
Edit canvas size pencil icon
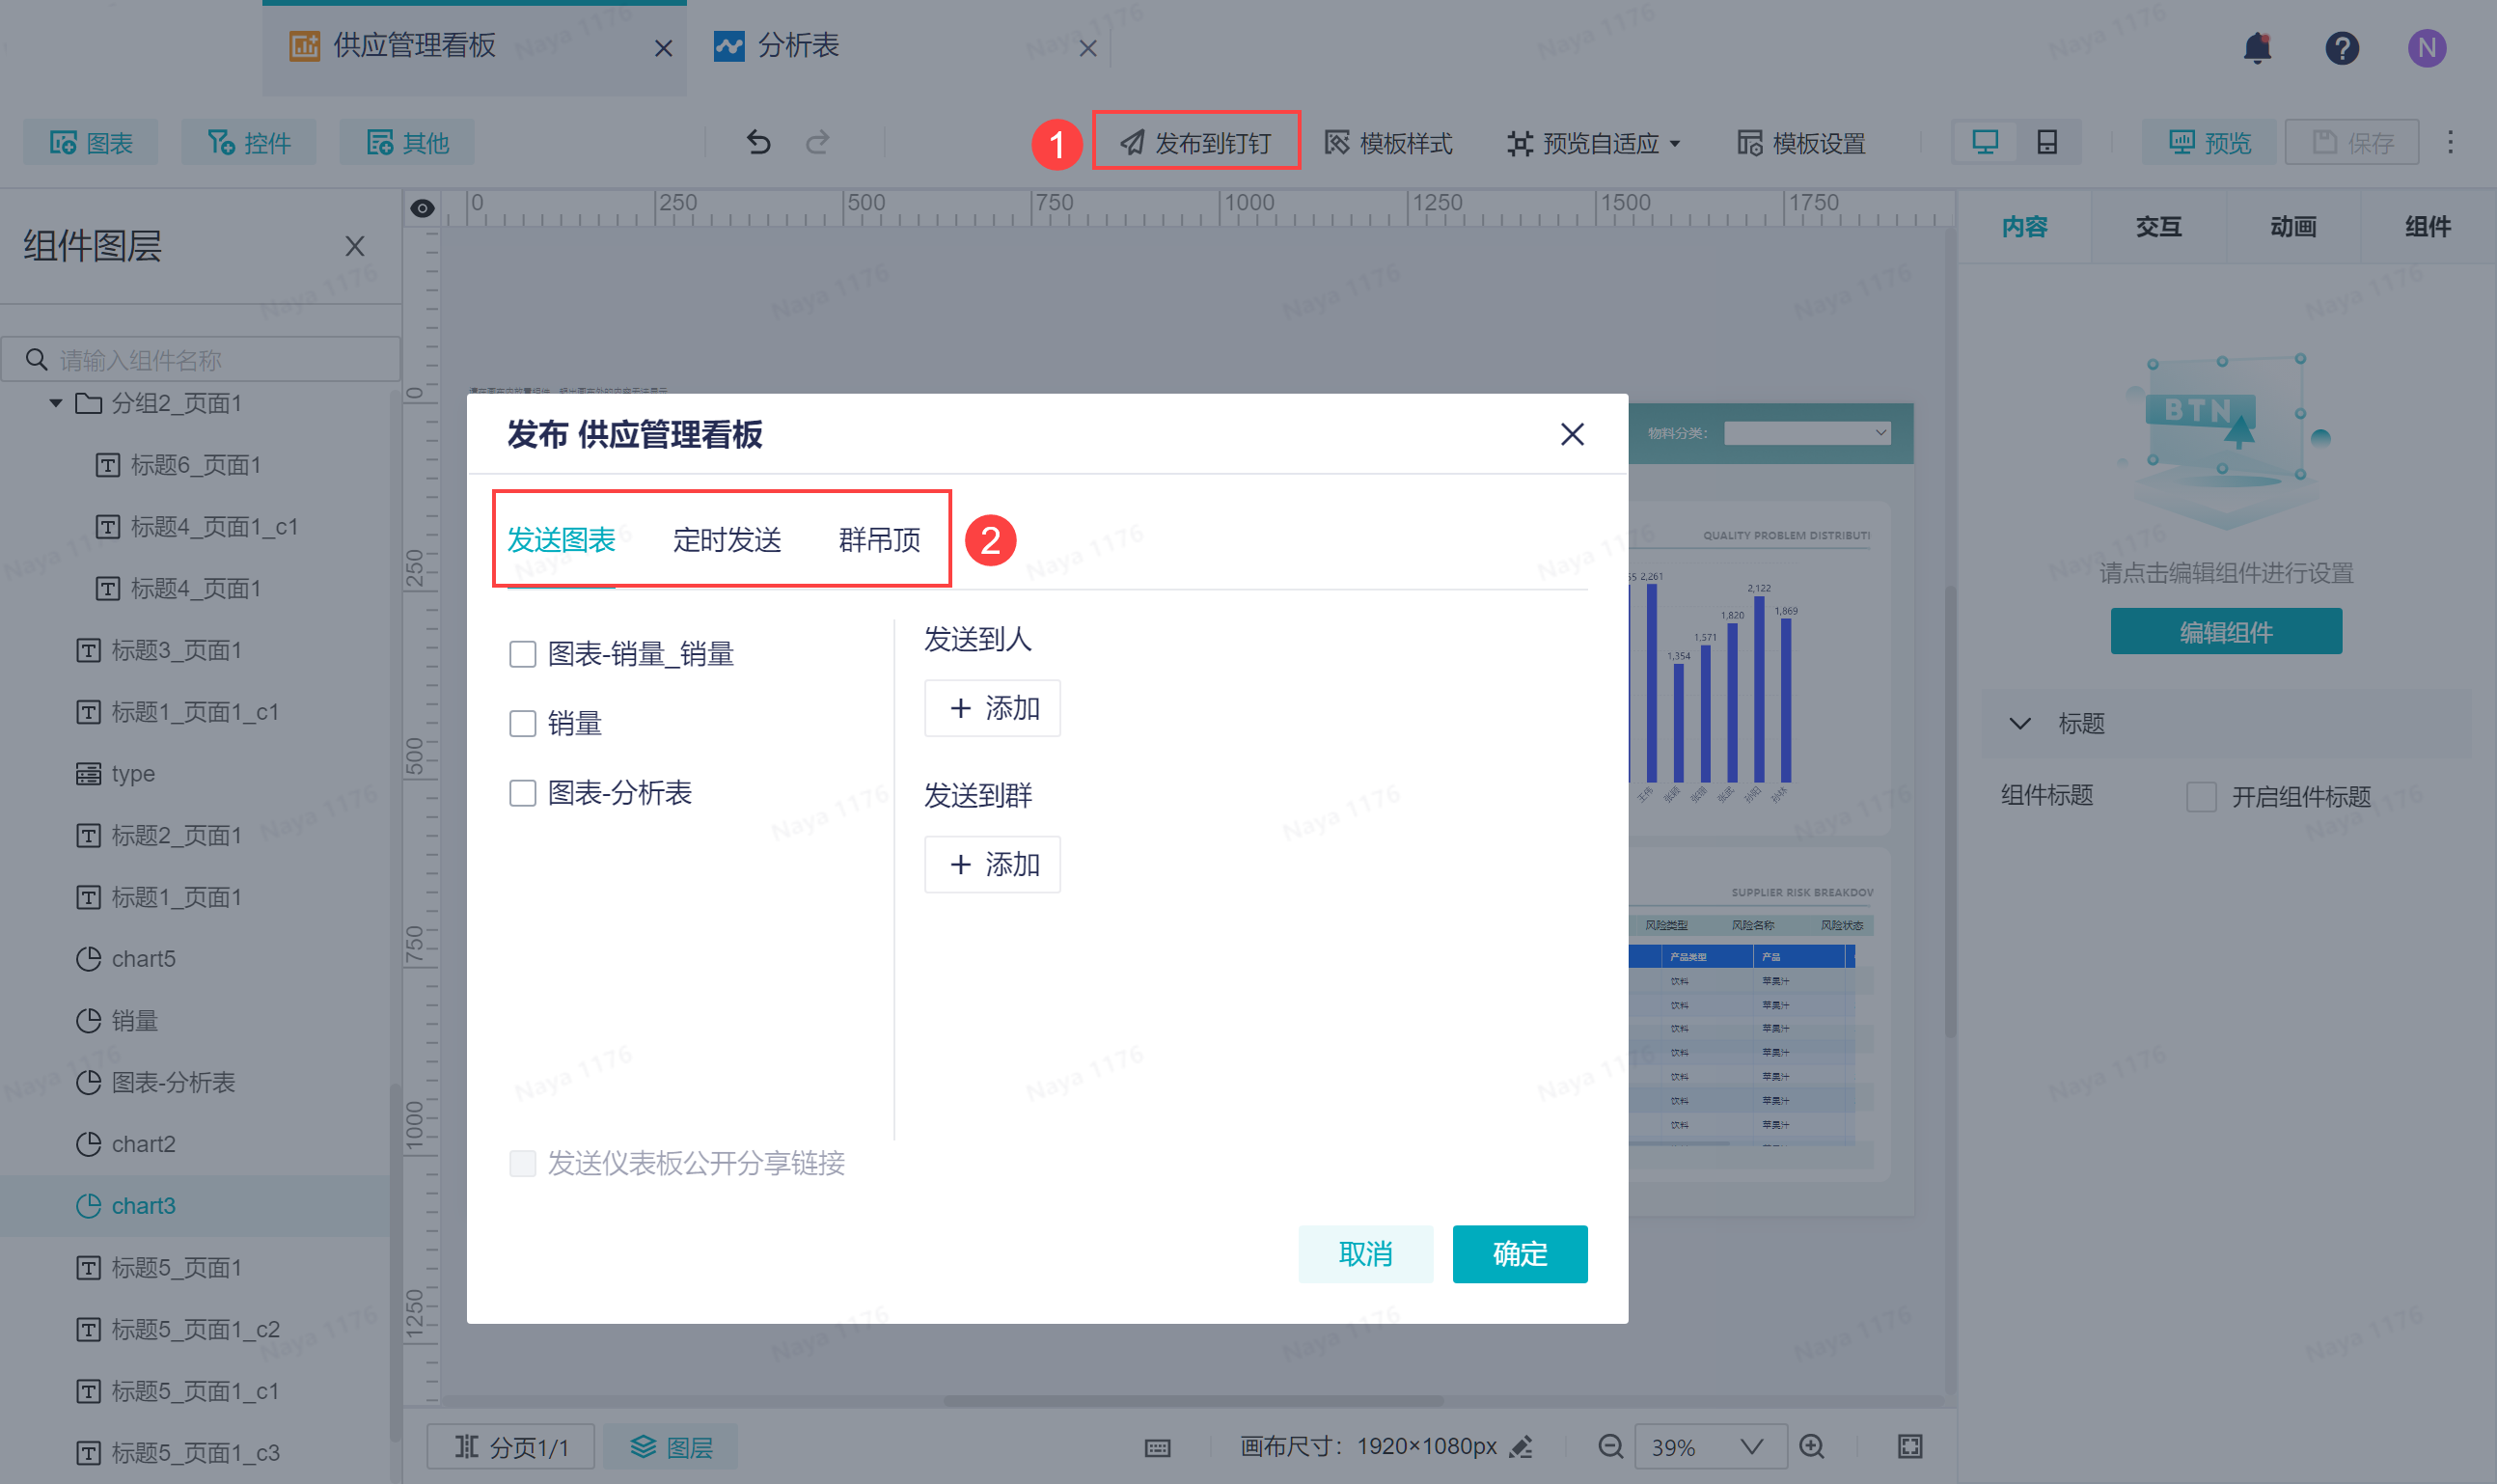tap(1521, 1446)
